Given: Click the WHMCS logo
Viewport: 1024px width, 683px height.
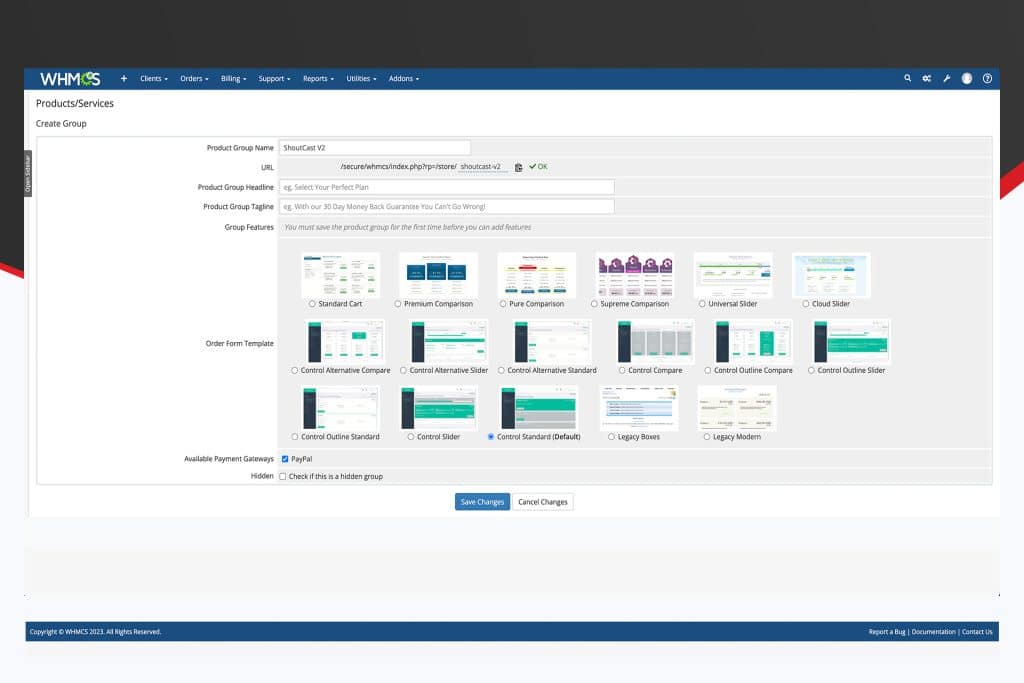Looking at the screenshot, I should 70,79.
